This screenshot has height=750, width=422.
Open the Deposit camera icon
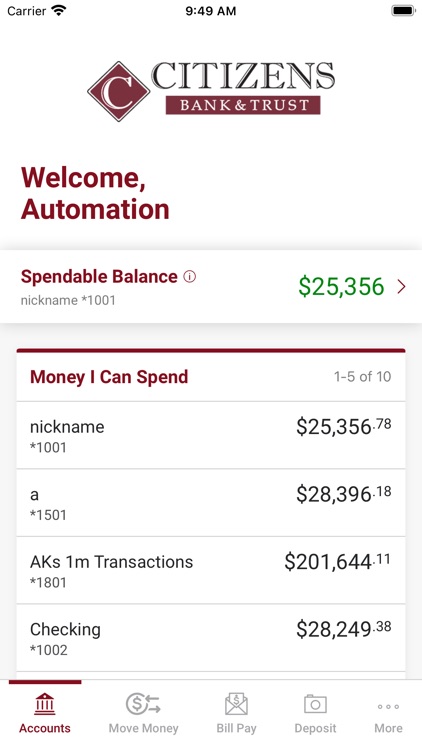pyautogui.click(x=315, y=704)
